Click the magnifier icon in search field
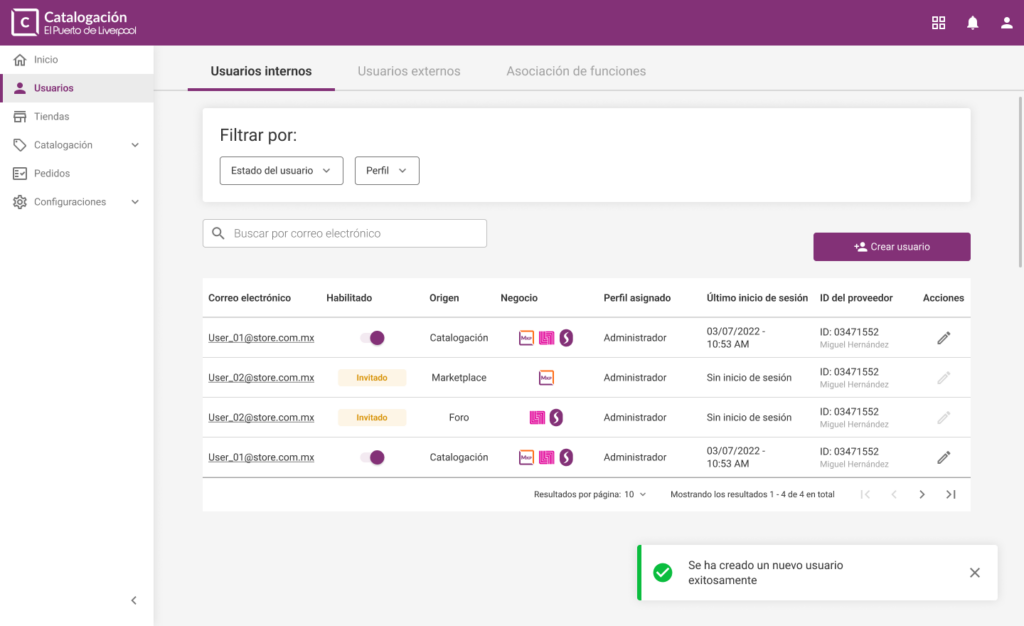The width and height of the screenshot is (1024, 626). 218,233
